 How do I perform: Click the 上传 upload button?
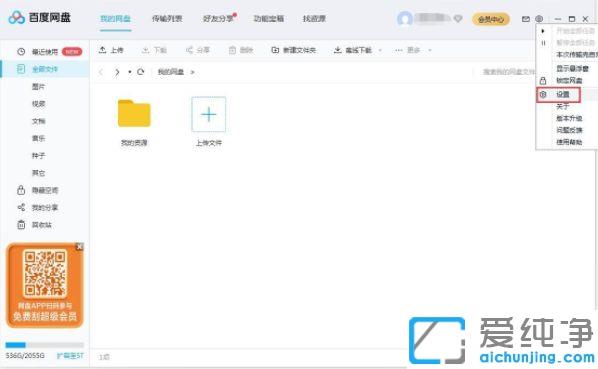(x=111, y=50)
